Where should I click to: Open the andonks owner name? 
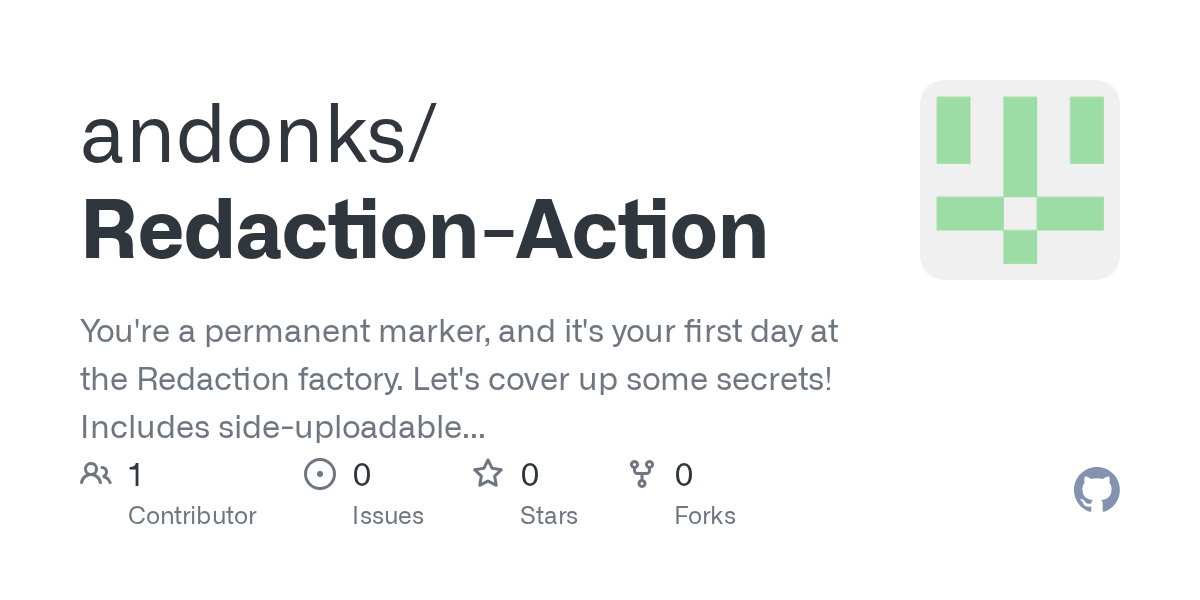point(257,137)
